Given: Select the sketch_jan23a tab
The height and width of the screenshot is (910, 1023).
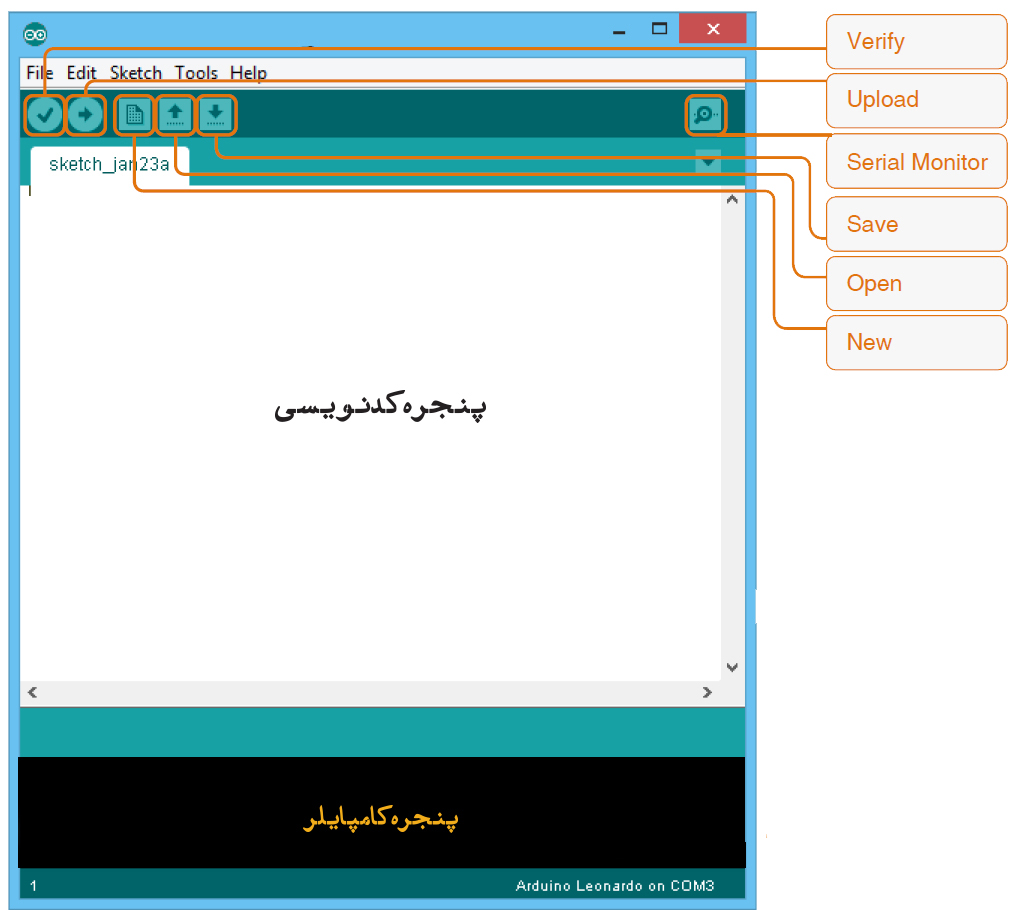Looking at the screenshot, I should coord(109,165).
